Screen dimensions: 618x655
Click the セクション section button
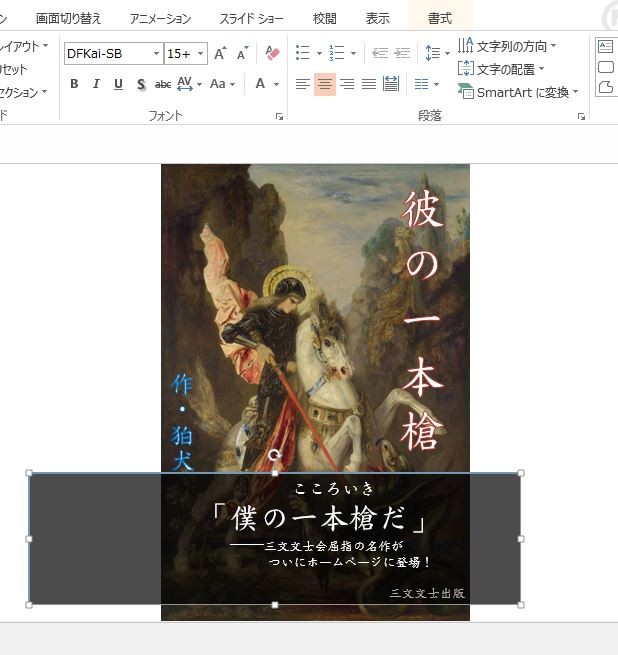tap(23, 92)
